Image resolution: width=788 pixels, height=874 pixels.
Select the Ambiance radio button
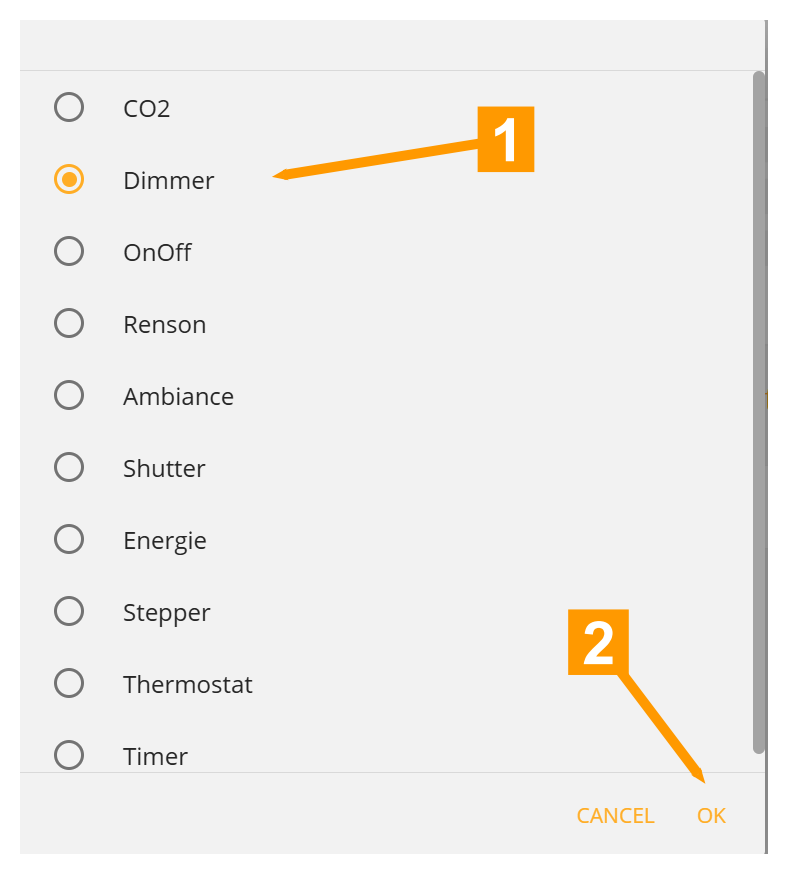(69, 395)
